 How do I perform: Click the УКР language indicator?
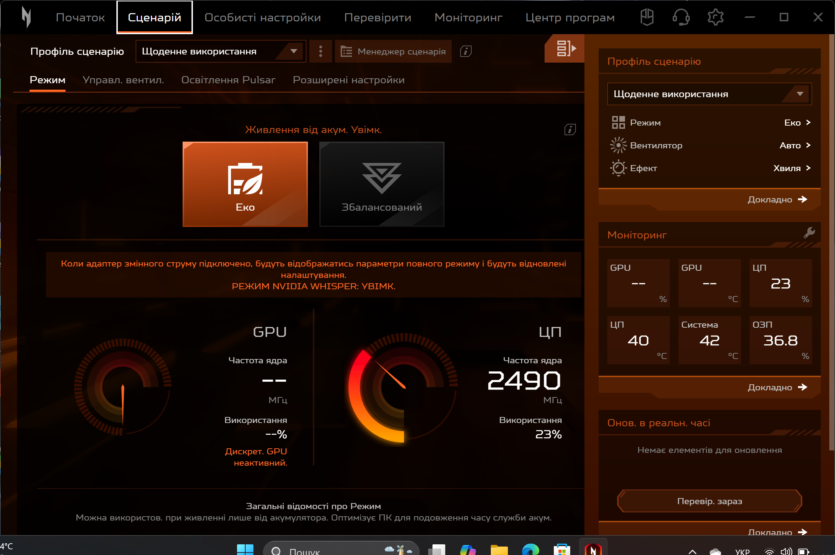coord(742,551)
